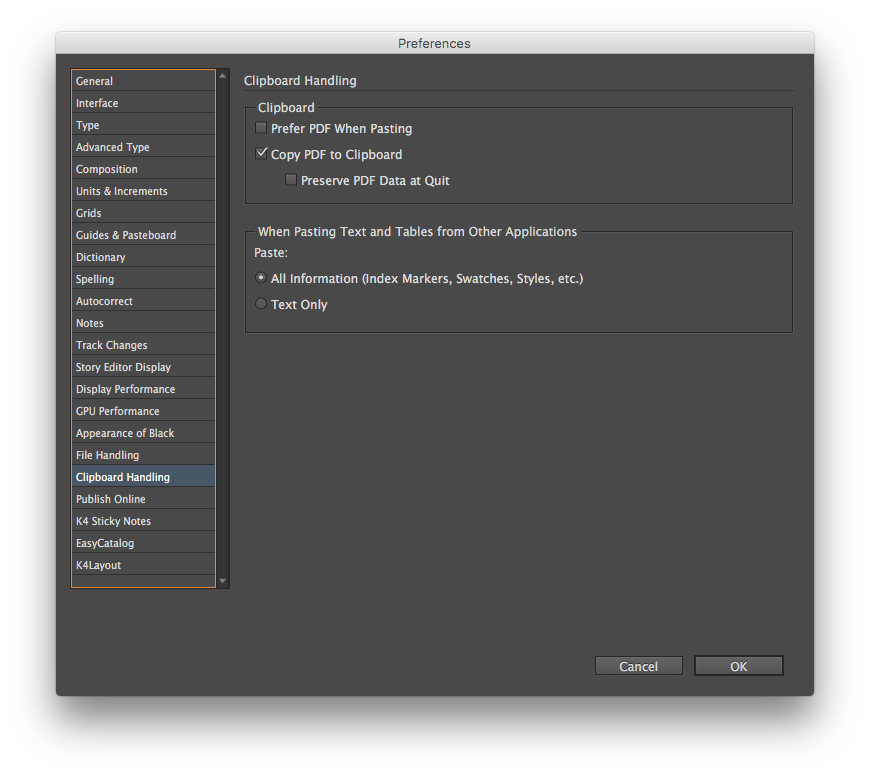Choose Text Only paste option
870x776 pixels.
click(x=261, y=304)
